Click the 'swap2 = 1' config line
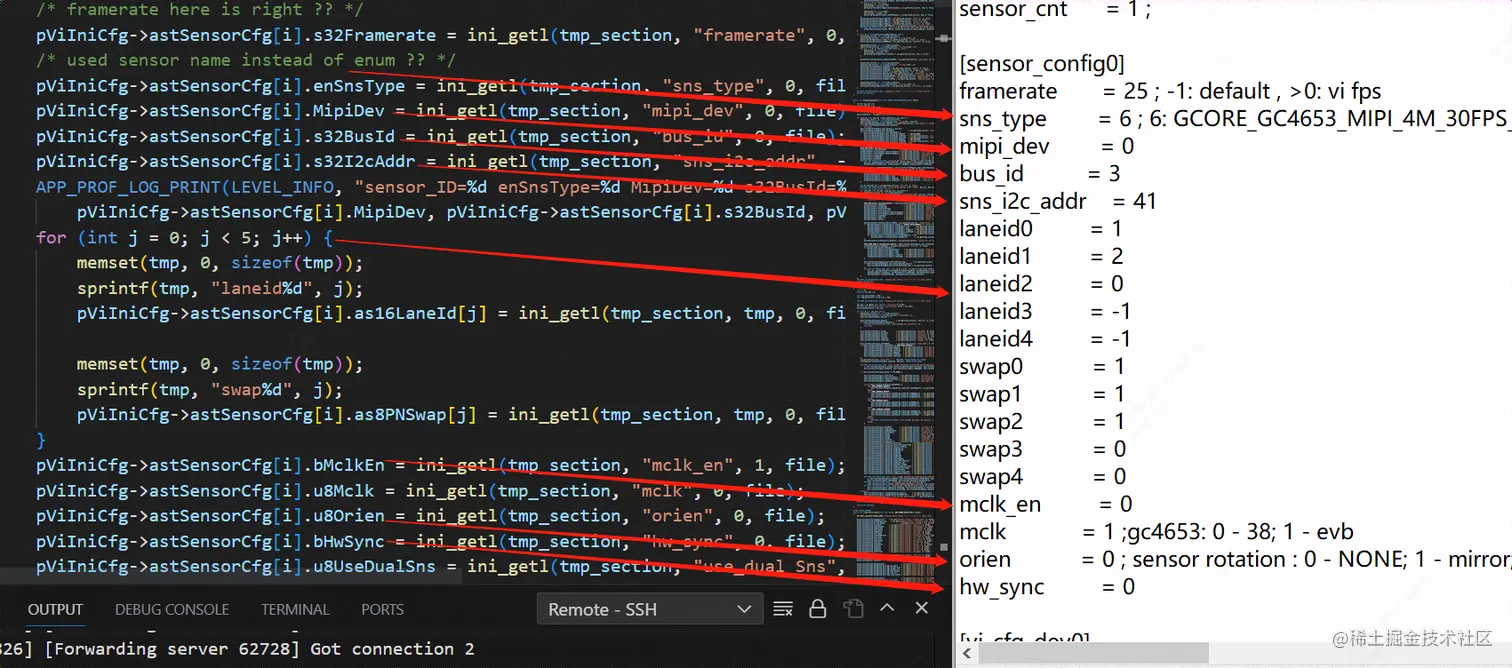Viewport: 1512px width, 668px height. [x=1042, y=422]
